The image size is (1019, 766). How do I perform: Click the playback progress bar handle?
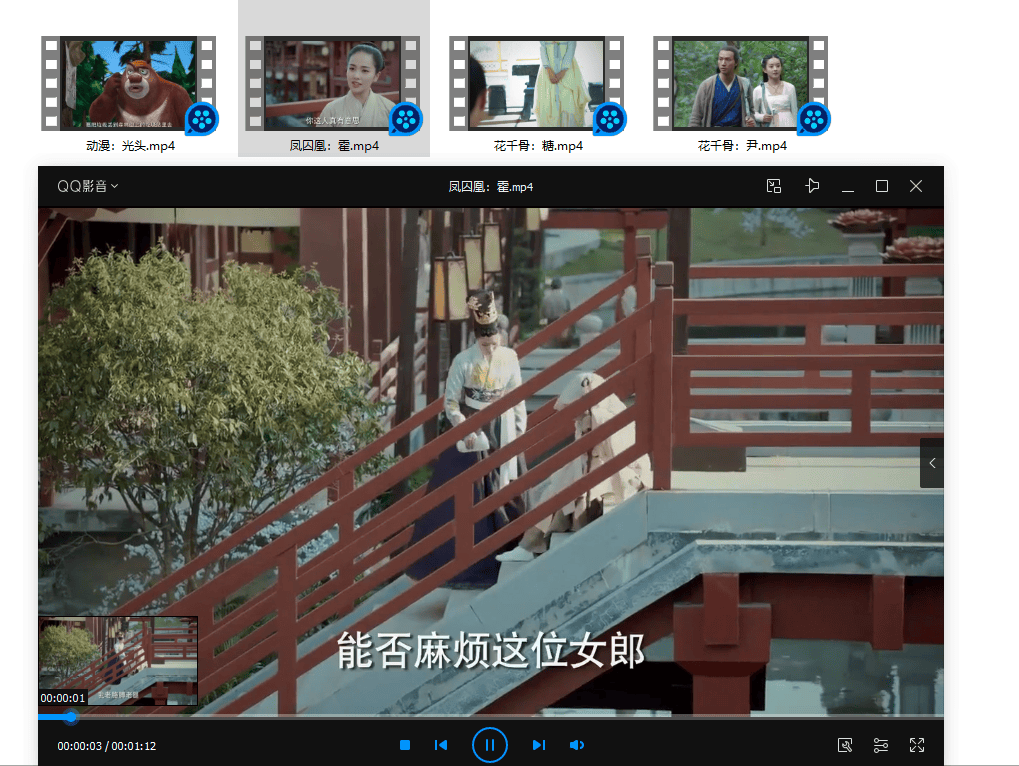click(x=71, y=717)
